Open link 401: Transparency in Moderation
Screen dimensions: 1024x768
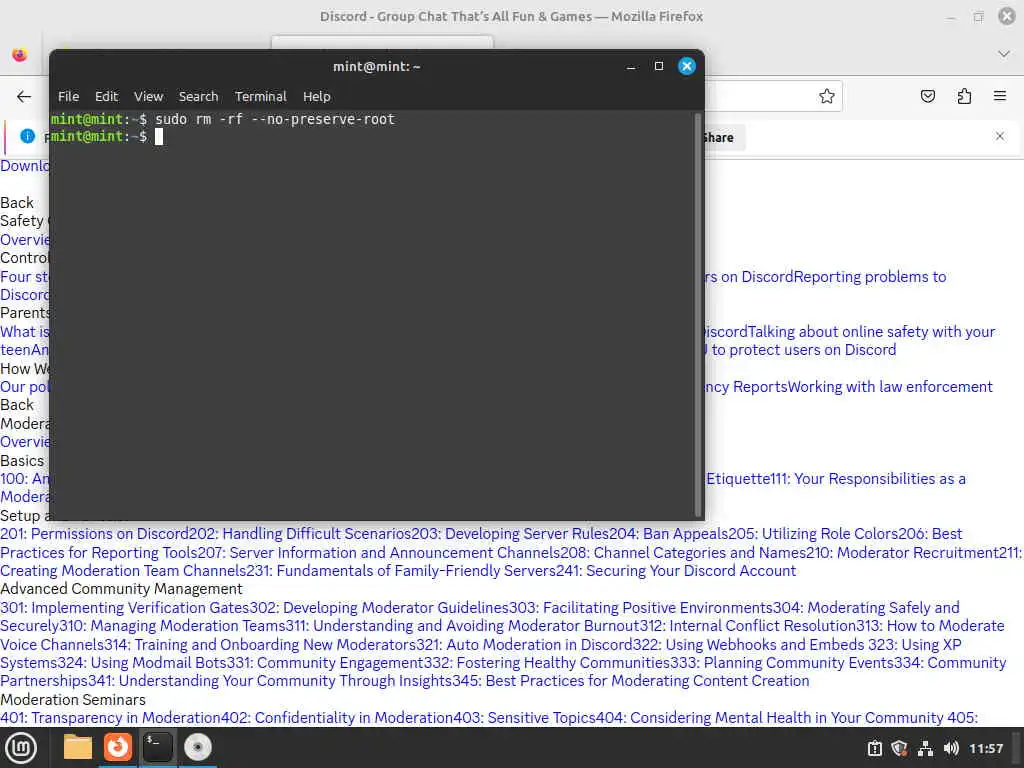coord(110,718)
